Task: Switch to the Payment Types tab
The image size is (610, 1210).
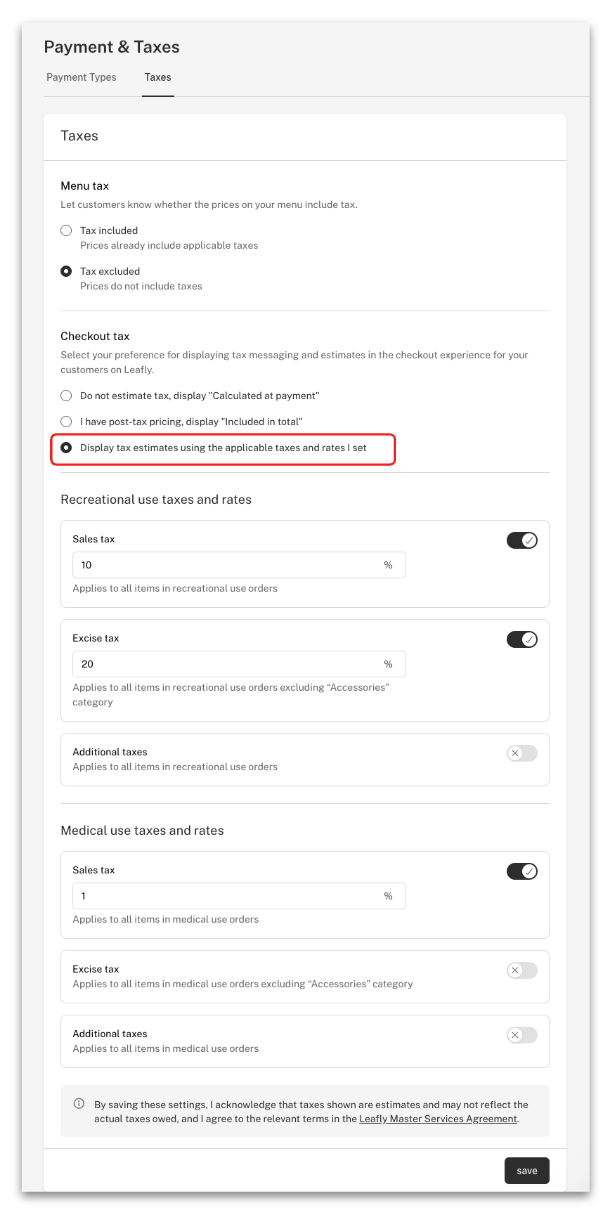Action: [81, 77]
